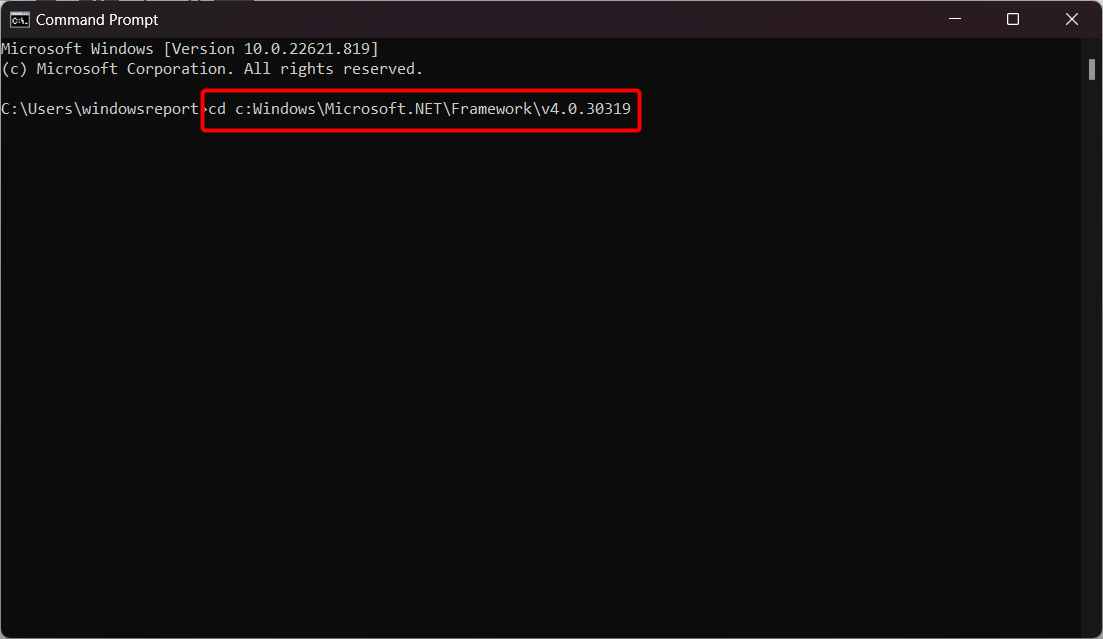Click the empty title bar area
This screenshot has width=1103, height=639.
click(542, 19)
